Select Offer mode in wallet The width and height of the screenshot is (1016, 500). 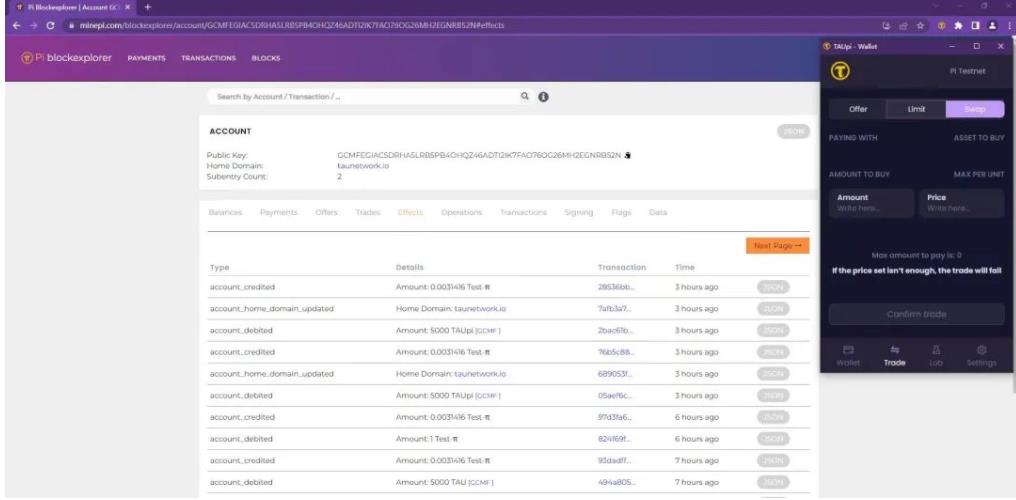pos(858,109)
